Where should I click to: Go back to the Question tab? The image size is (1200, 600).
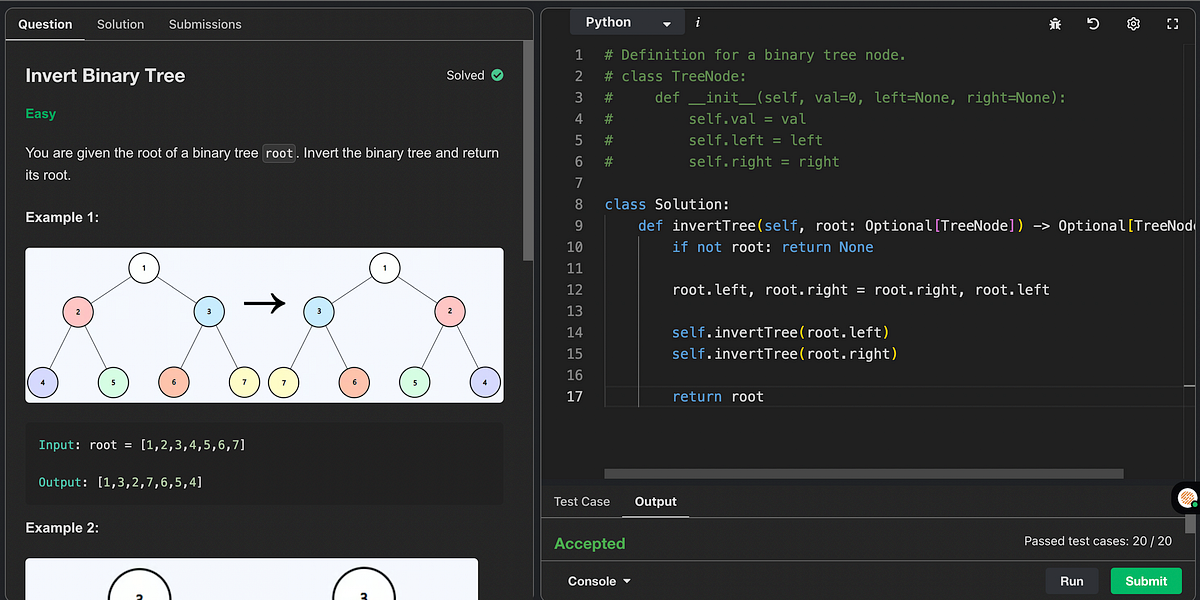(x=45, y=24)
